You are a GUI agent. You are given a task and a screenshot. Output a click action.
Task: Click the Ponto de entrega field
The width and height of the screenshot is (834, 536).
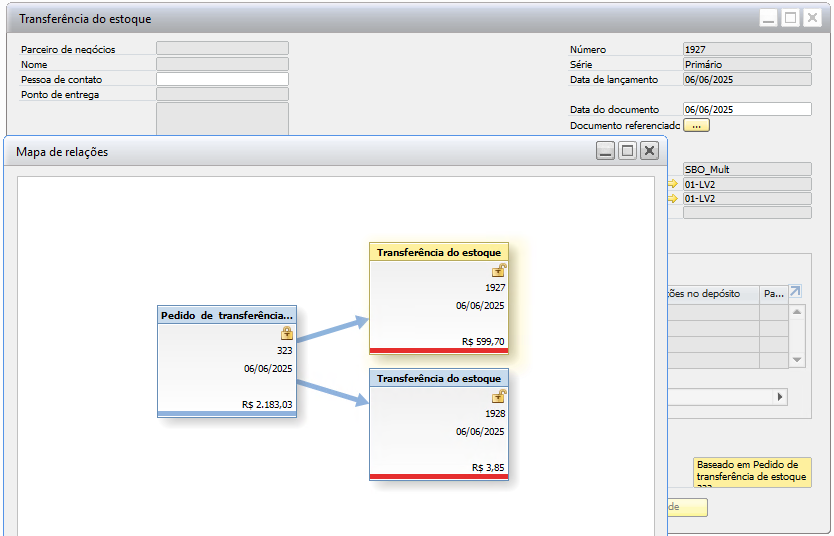[x=222, y=94]
